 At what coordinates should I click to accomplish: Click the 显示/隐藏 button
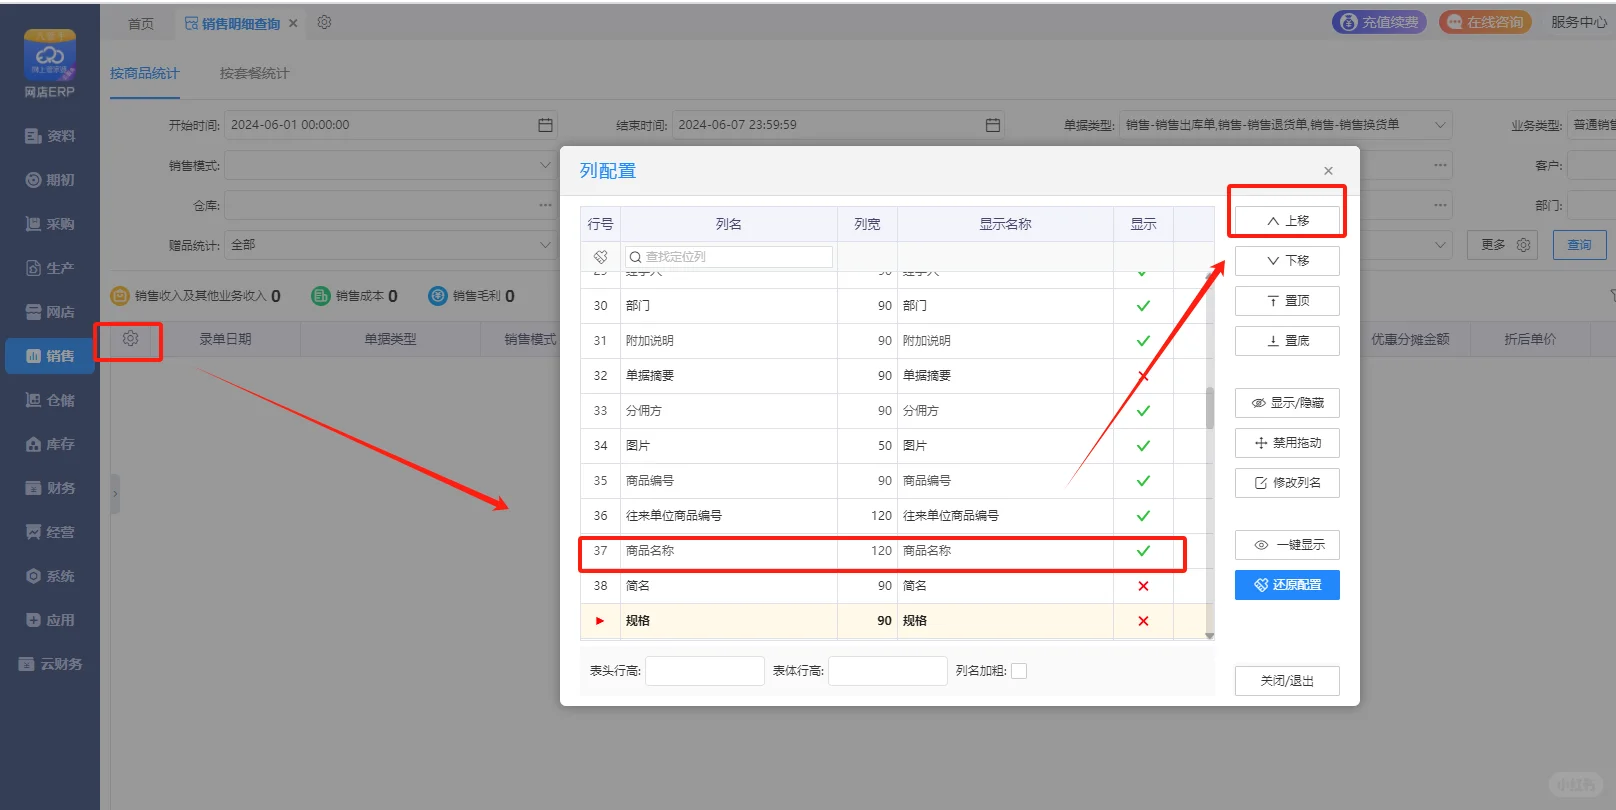pyautogui.click(x=1287, y=403)
